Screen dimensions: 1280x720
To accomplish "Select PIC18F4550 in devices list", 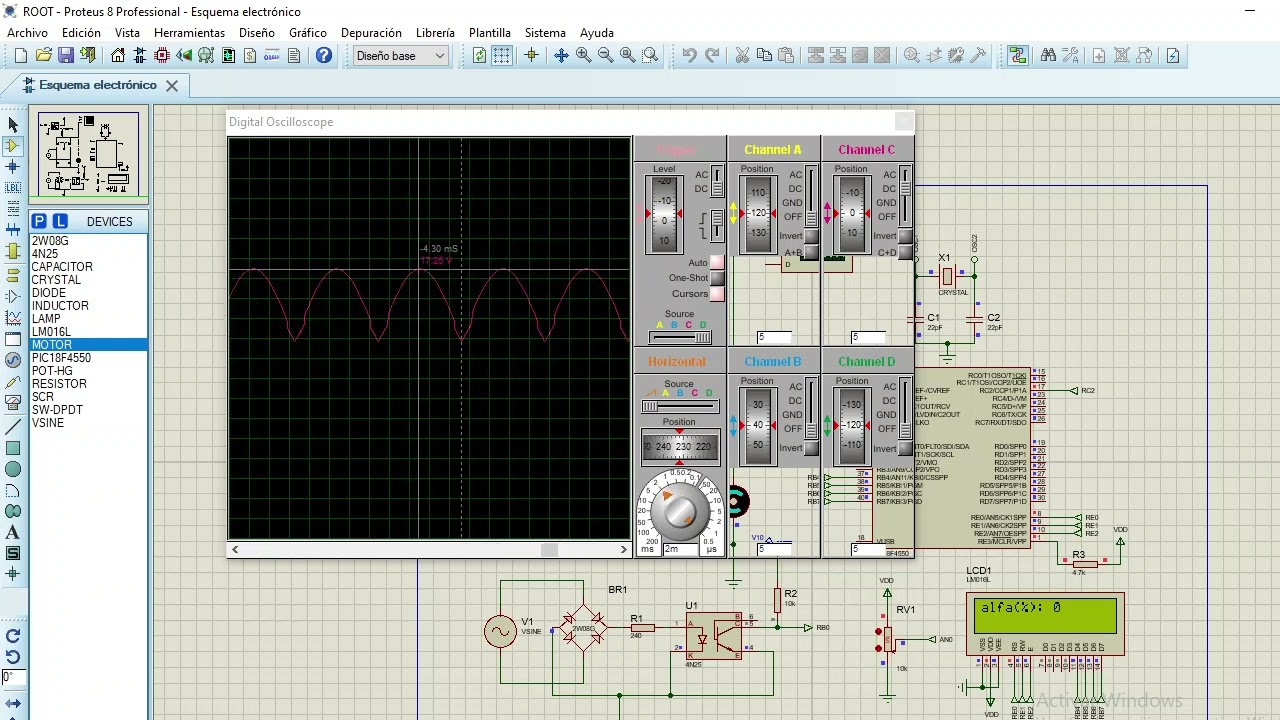I will (x=88, y=358).
